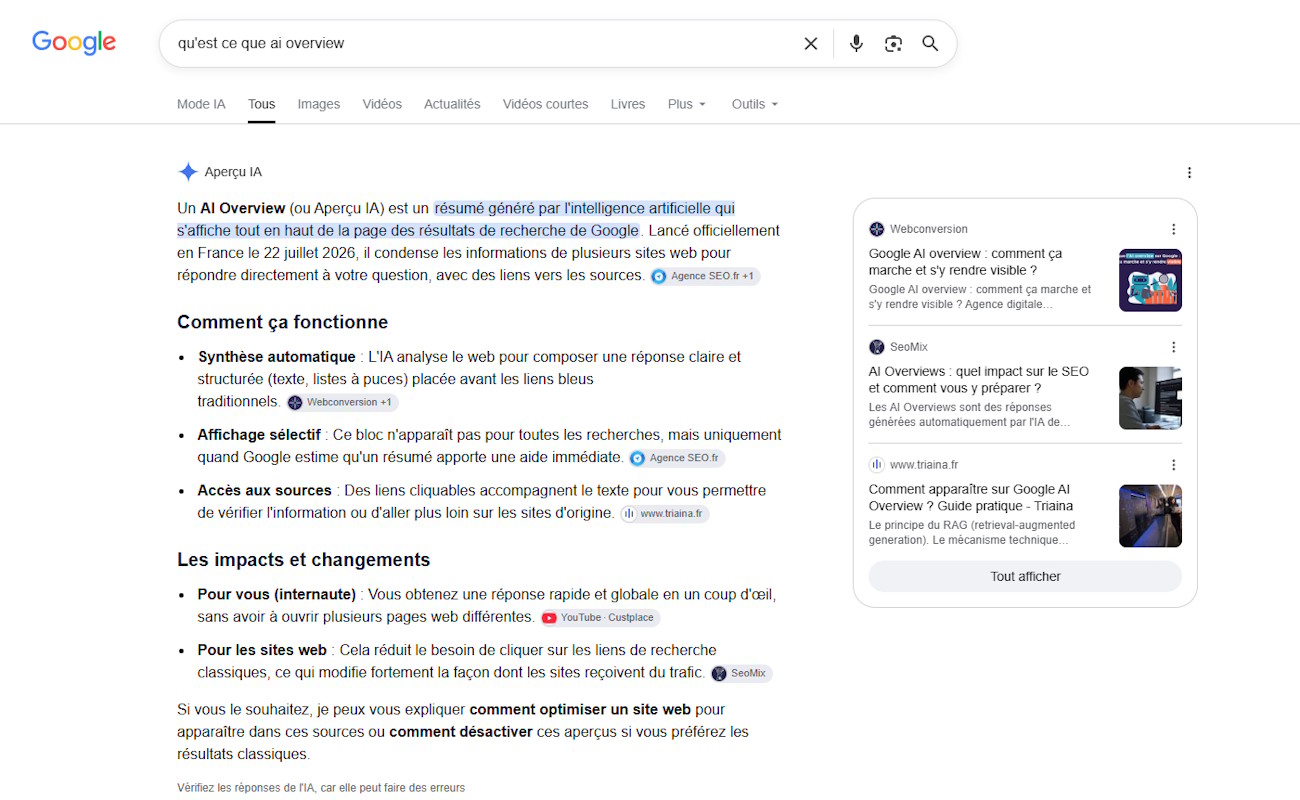Viewport: 1300px width, 800px height.
Task: Click the Webconversion +1 source chip
Action: tap(342, 402)
